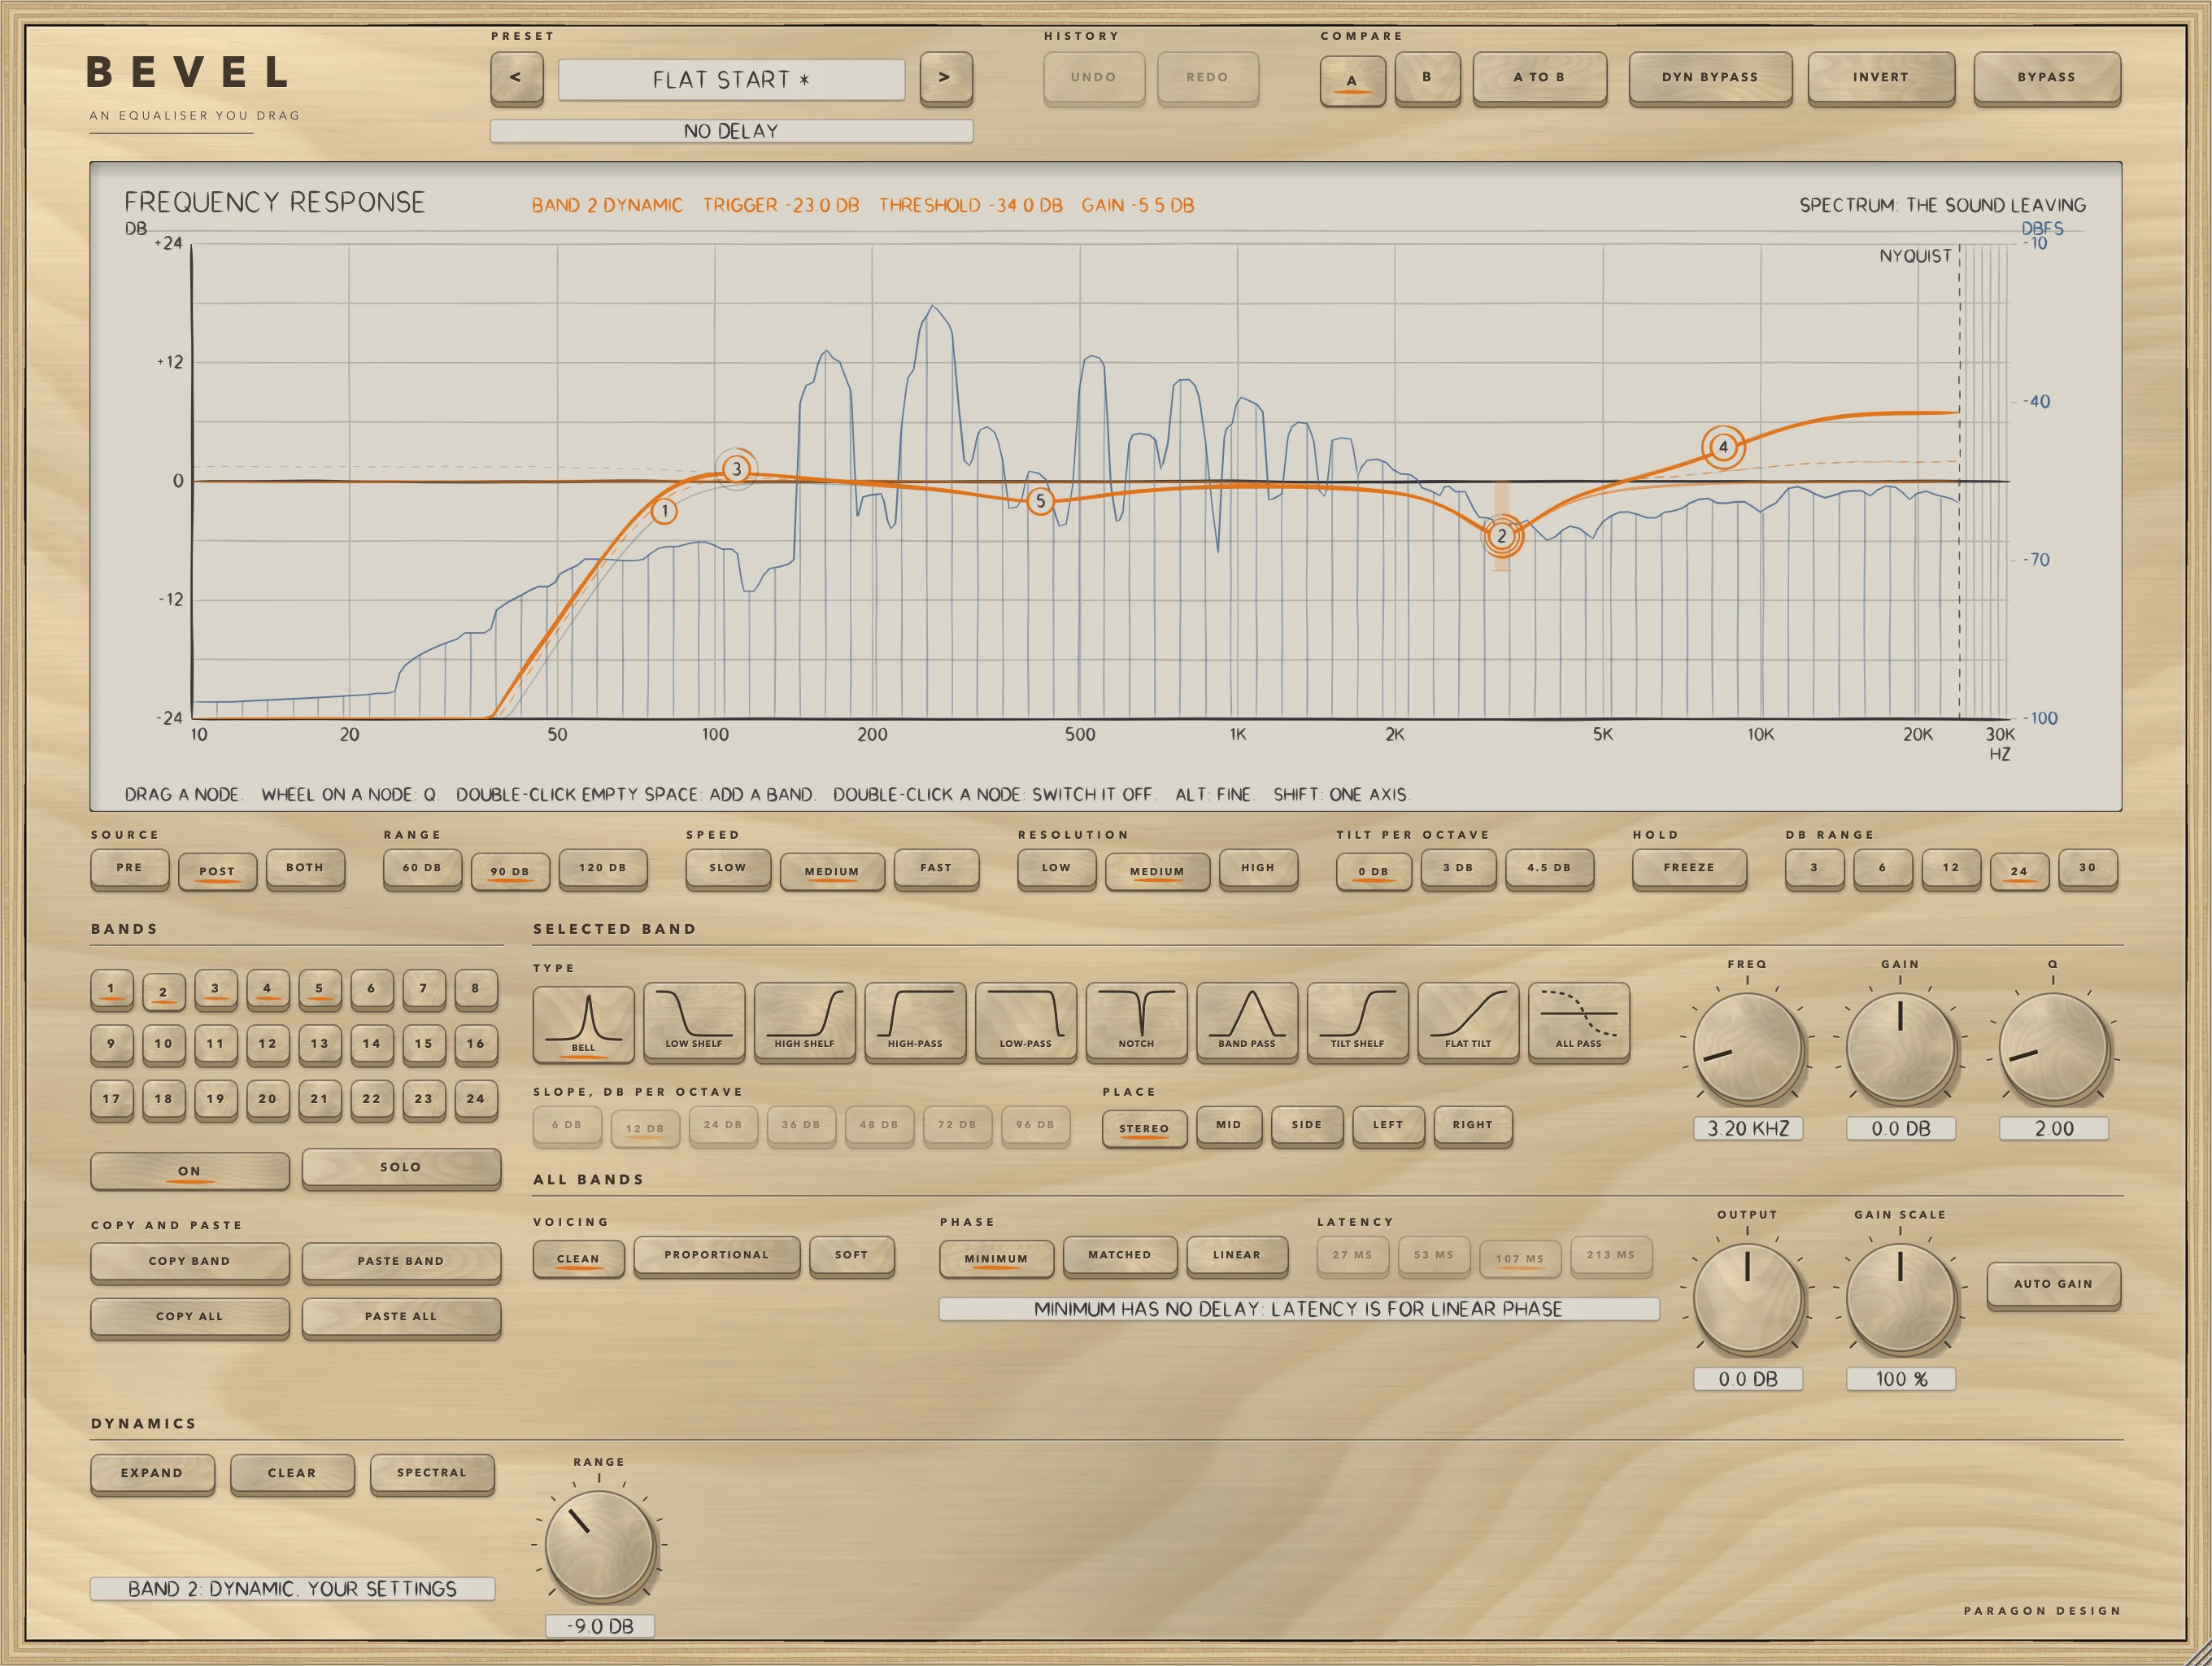Go to the next preset arrow

coord(945,77)
